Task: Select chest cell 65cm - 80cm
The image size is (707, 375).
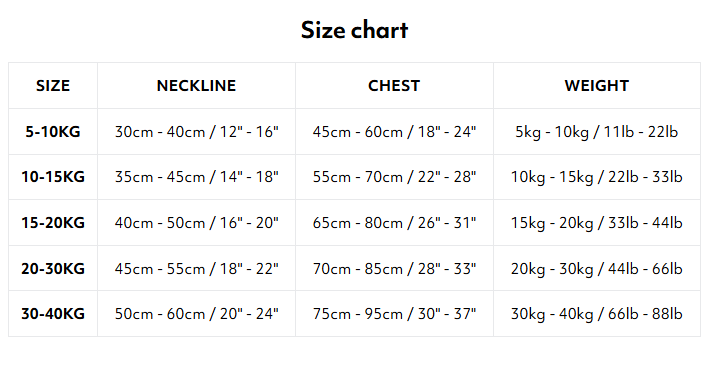Action: pyautogui.click(x=395, y=223)
